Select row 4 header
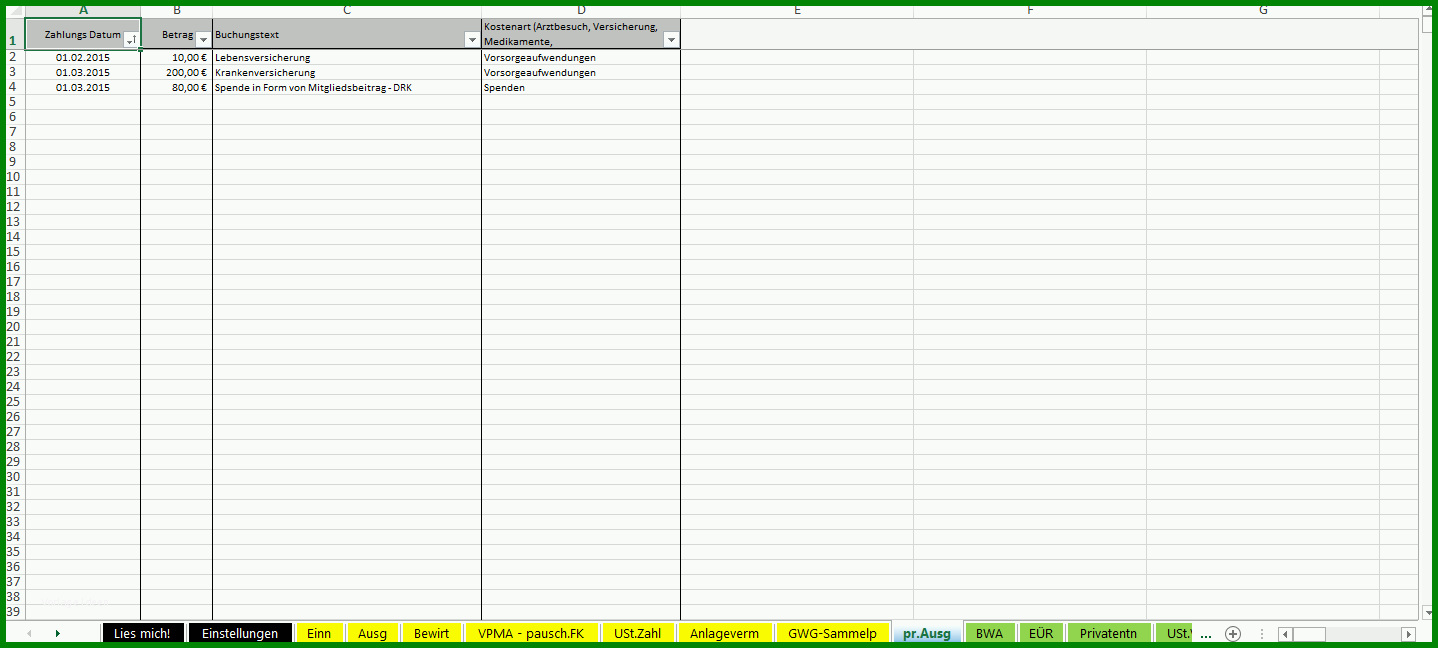This screenshot has height=648, width=1438. click(x=14, y=87)
